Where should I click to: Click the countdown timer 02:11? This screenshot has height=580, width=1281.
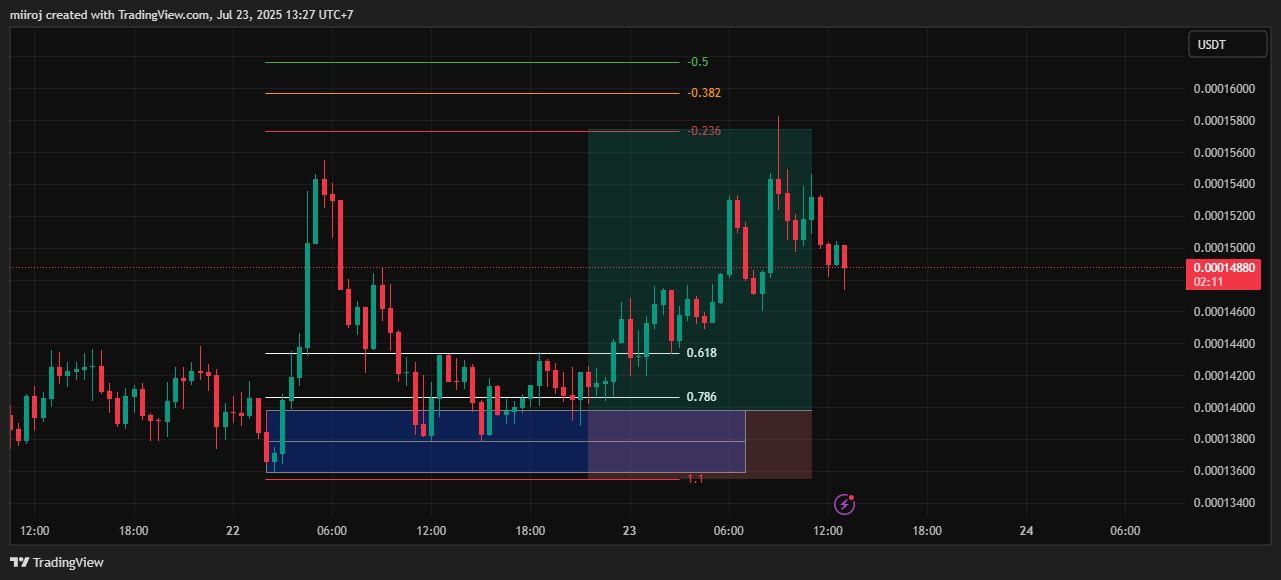[1208, 282]
